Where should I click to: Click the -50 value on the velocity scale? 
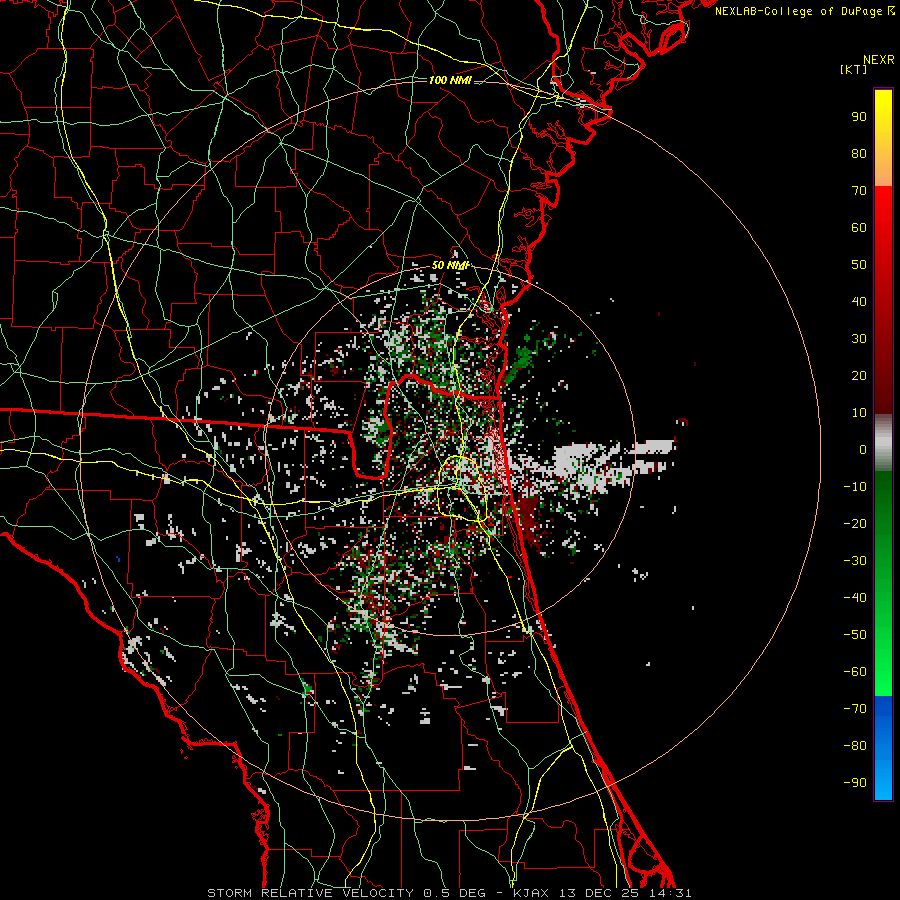click(855, 635)
